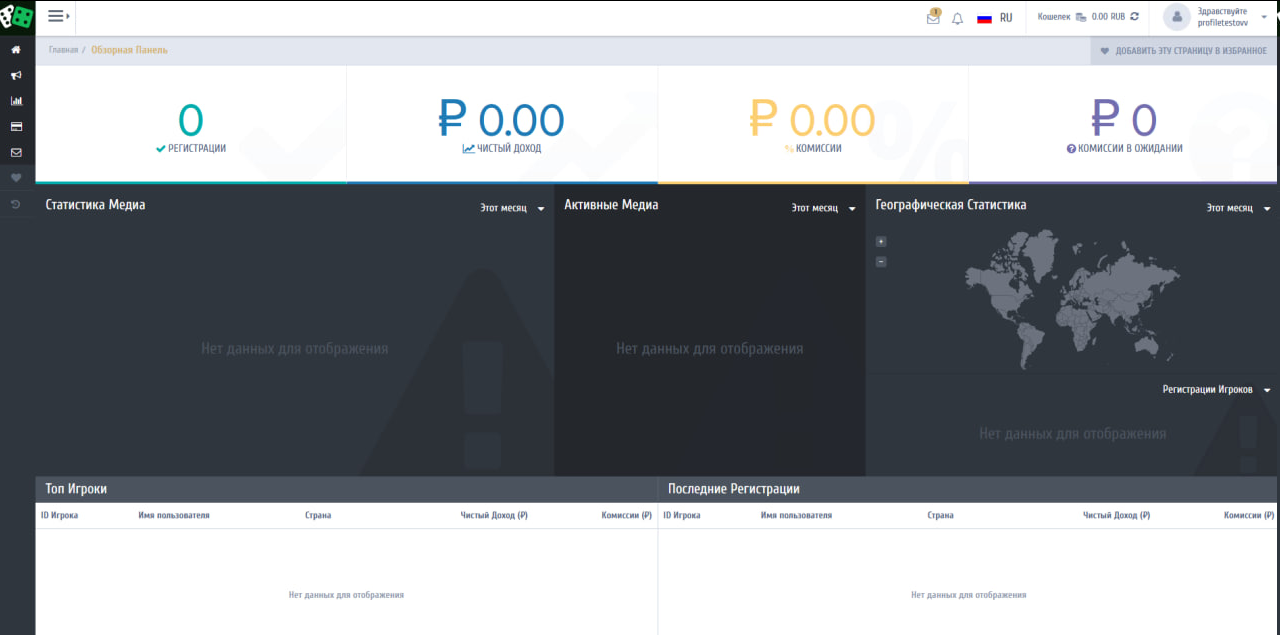Zoom in on the world map
The image size is (1280, 635).
pos(881,241)
